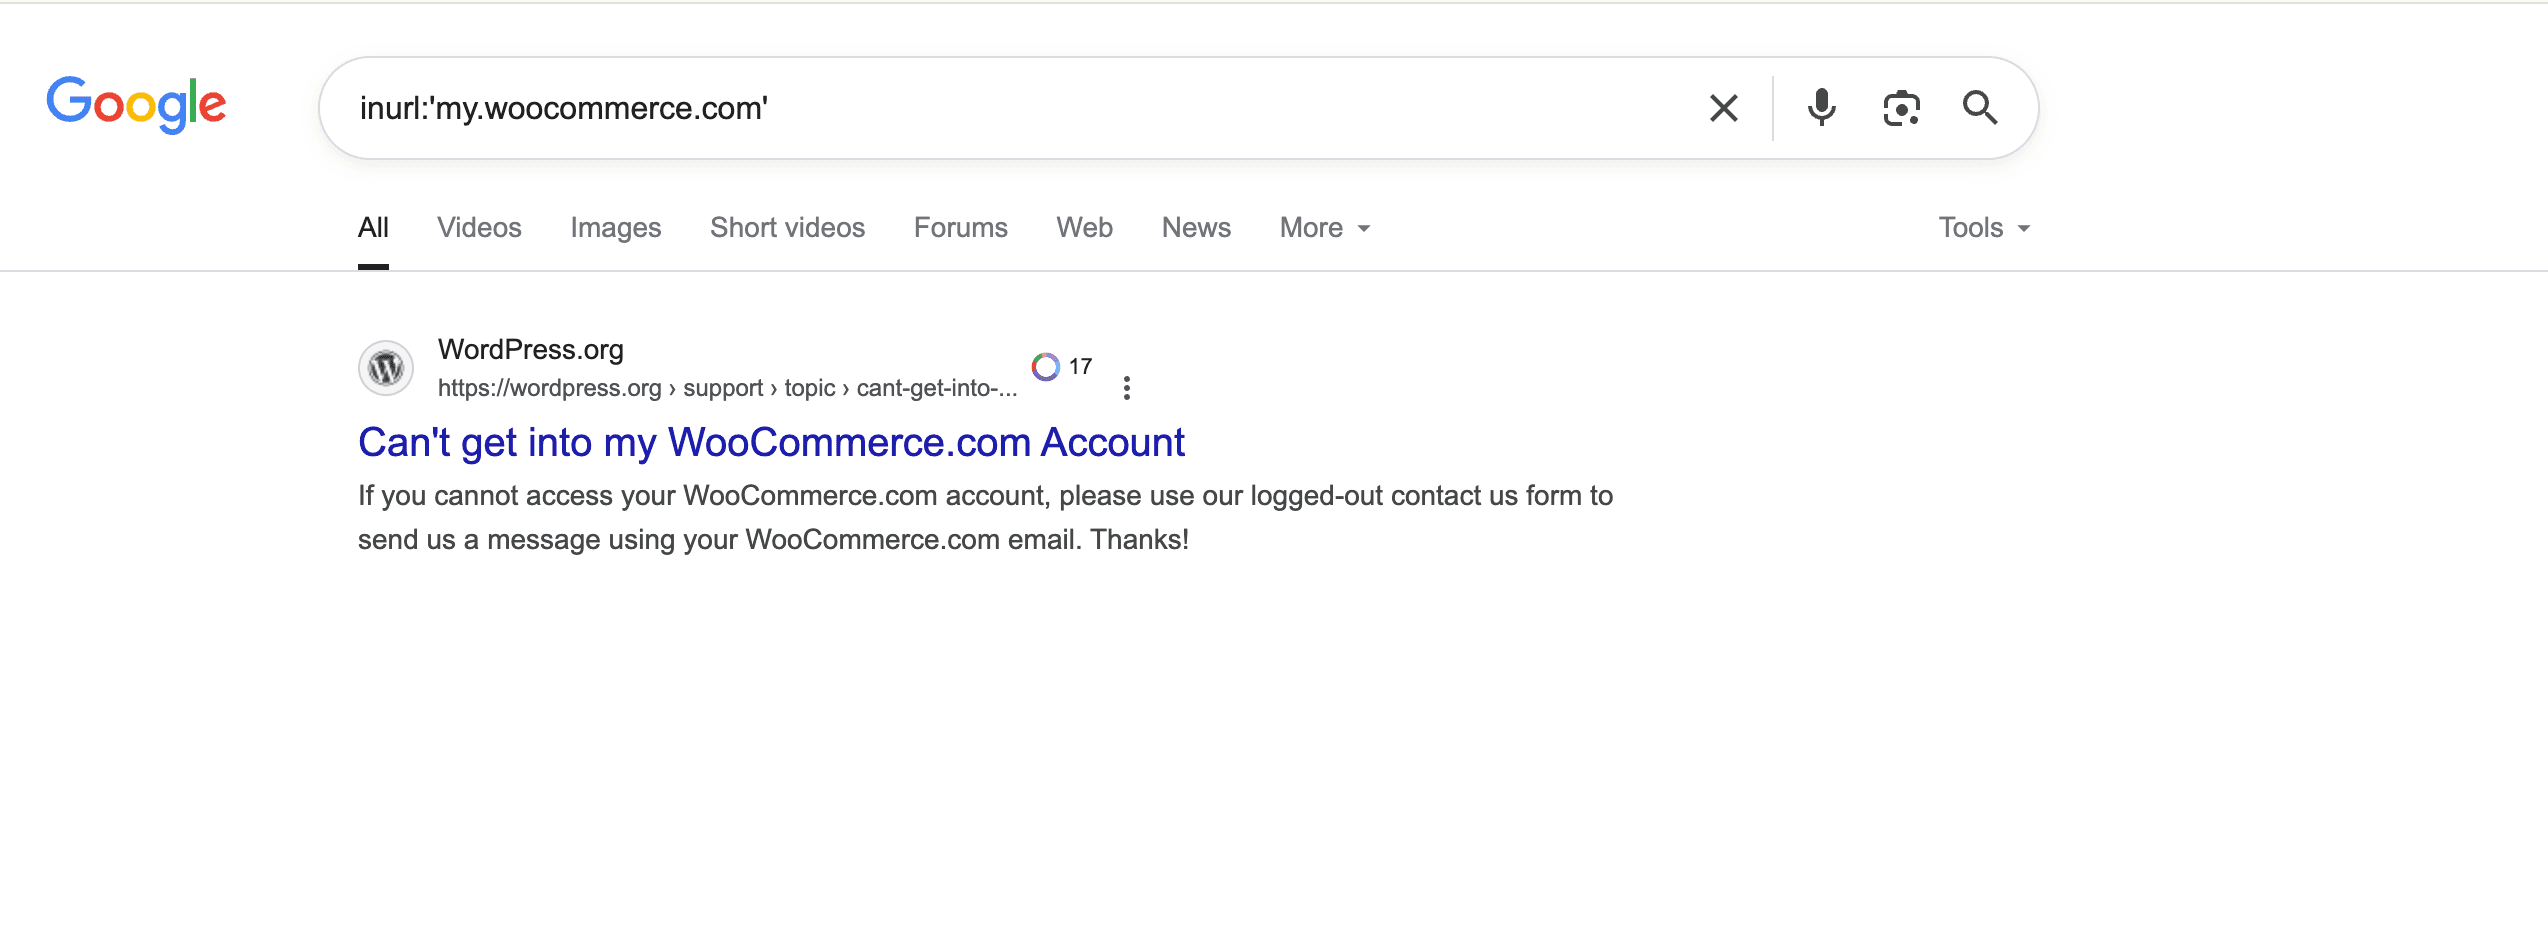Open the More results menu
Image resolution: width=2548 pixels, height=936 pixels.
coord(1311,228)
